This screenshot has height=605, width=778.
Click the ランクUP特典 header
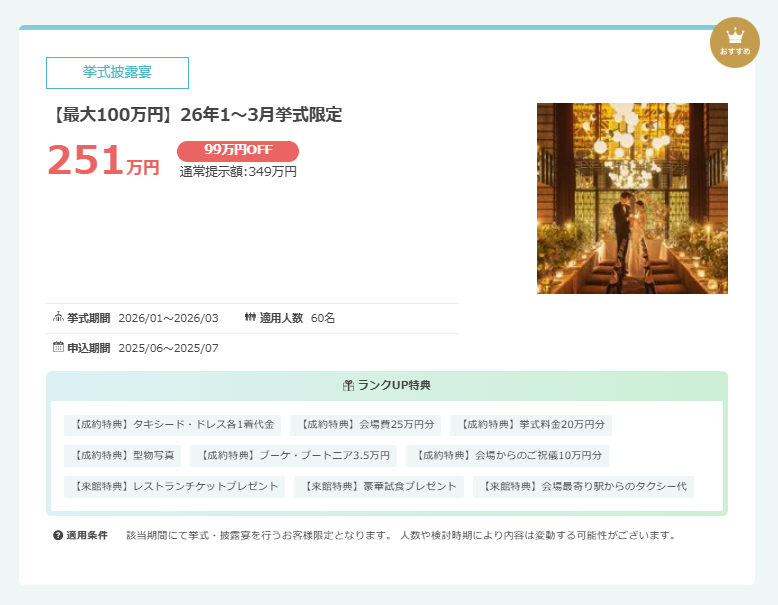pos(387,385)
